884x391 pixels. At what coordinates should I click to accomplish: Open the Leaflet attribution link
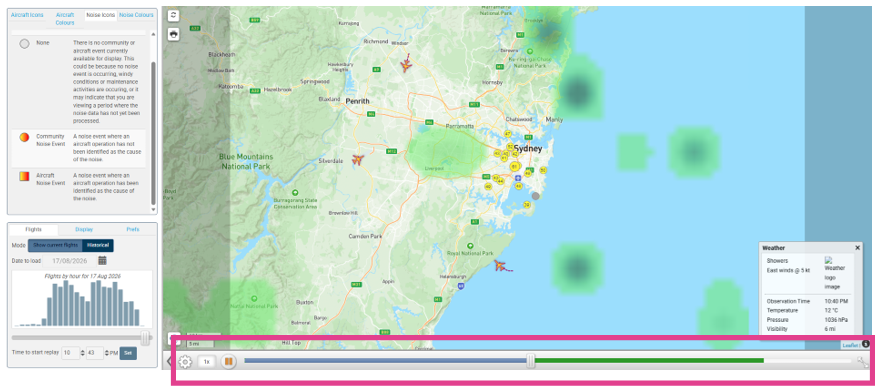[x=850, y=345]
